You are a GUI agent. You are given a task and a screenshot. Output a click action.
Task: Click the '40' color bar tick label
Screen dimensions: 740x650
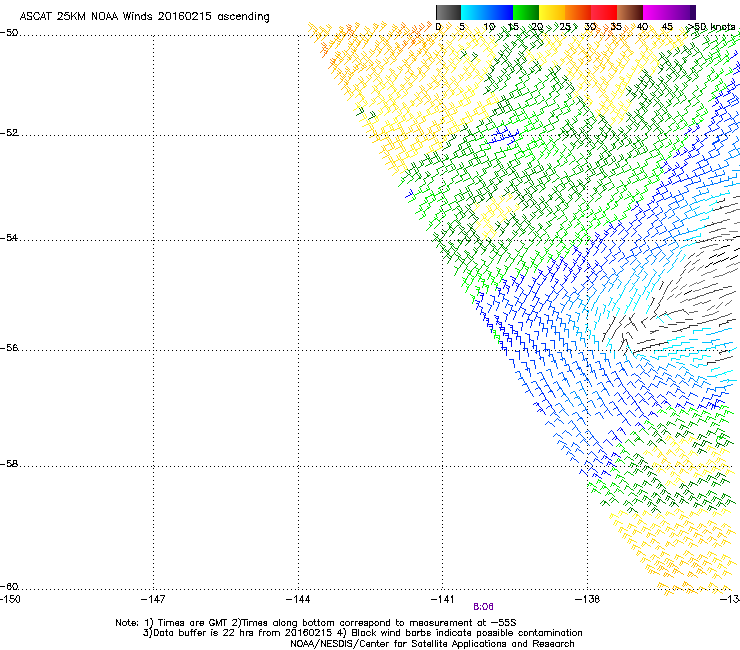point(642,26)
